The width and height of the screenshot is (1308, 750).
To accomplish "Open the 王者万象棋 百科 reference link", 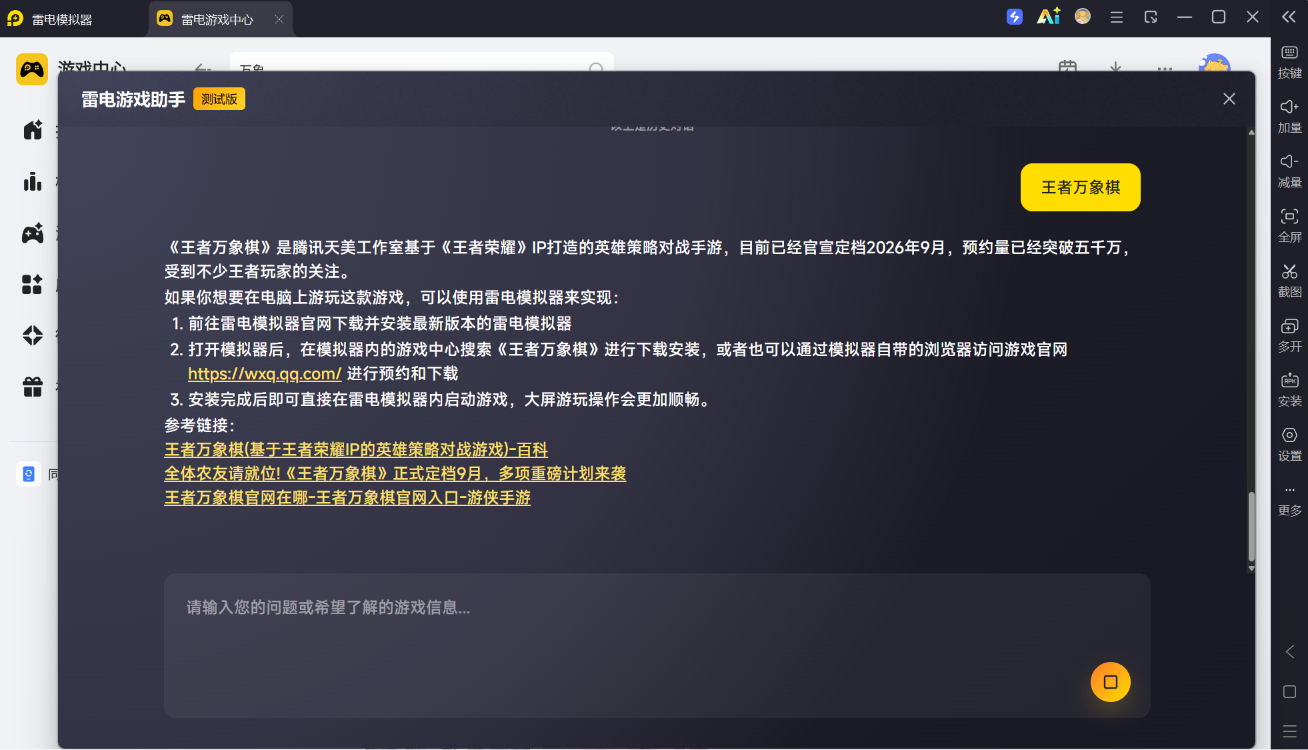I will point(356,450).
